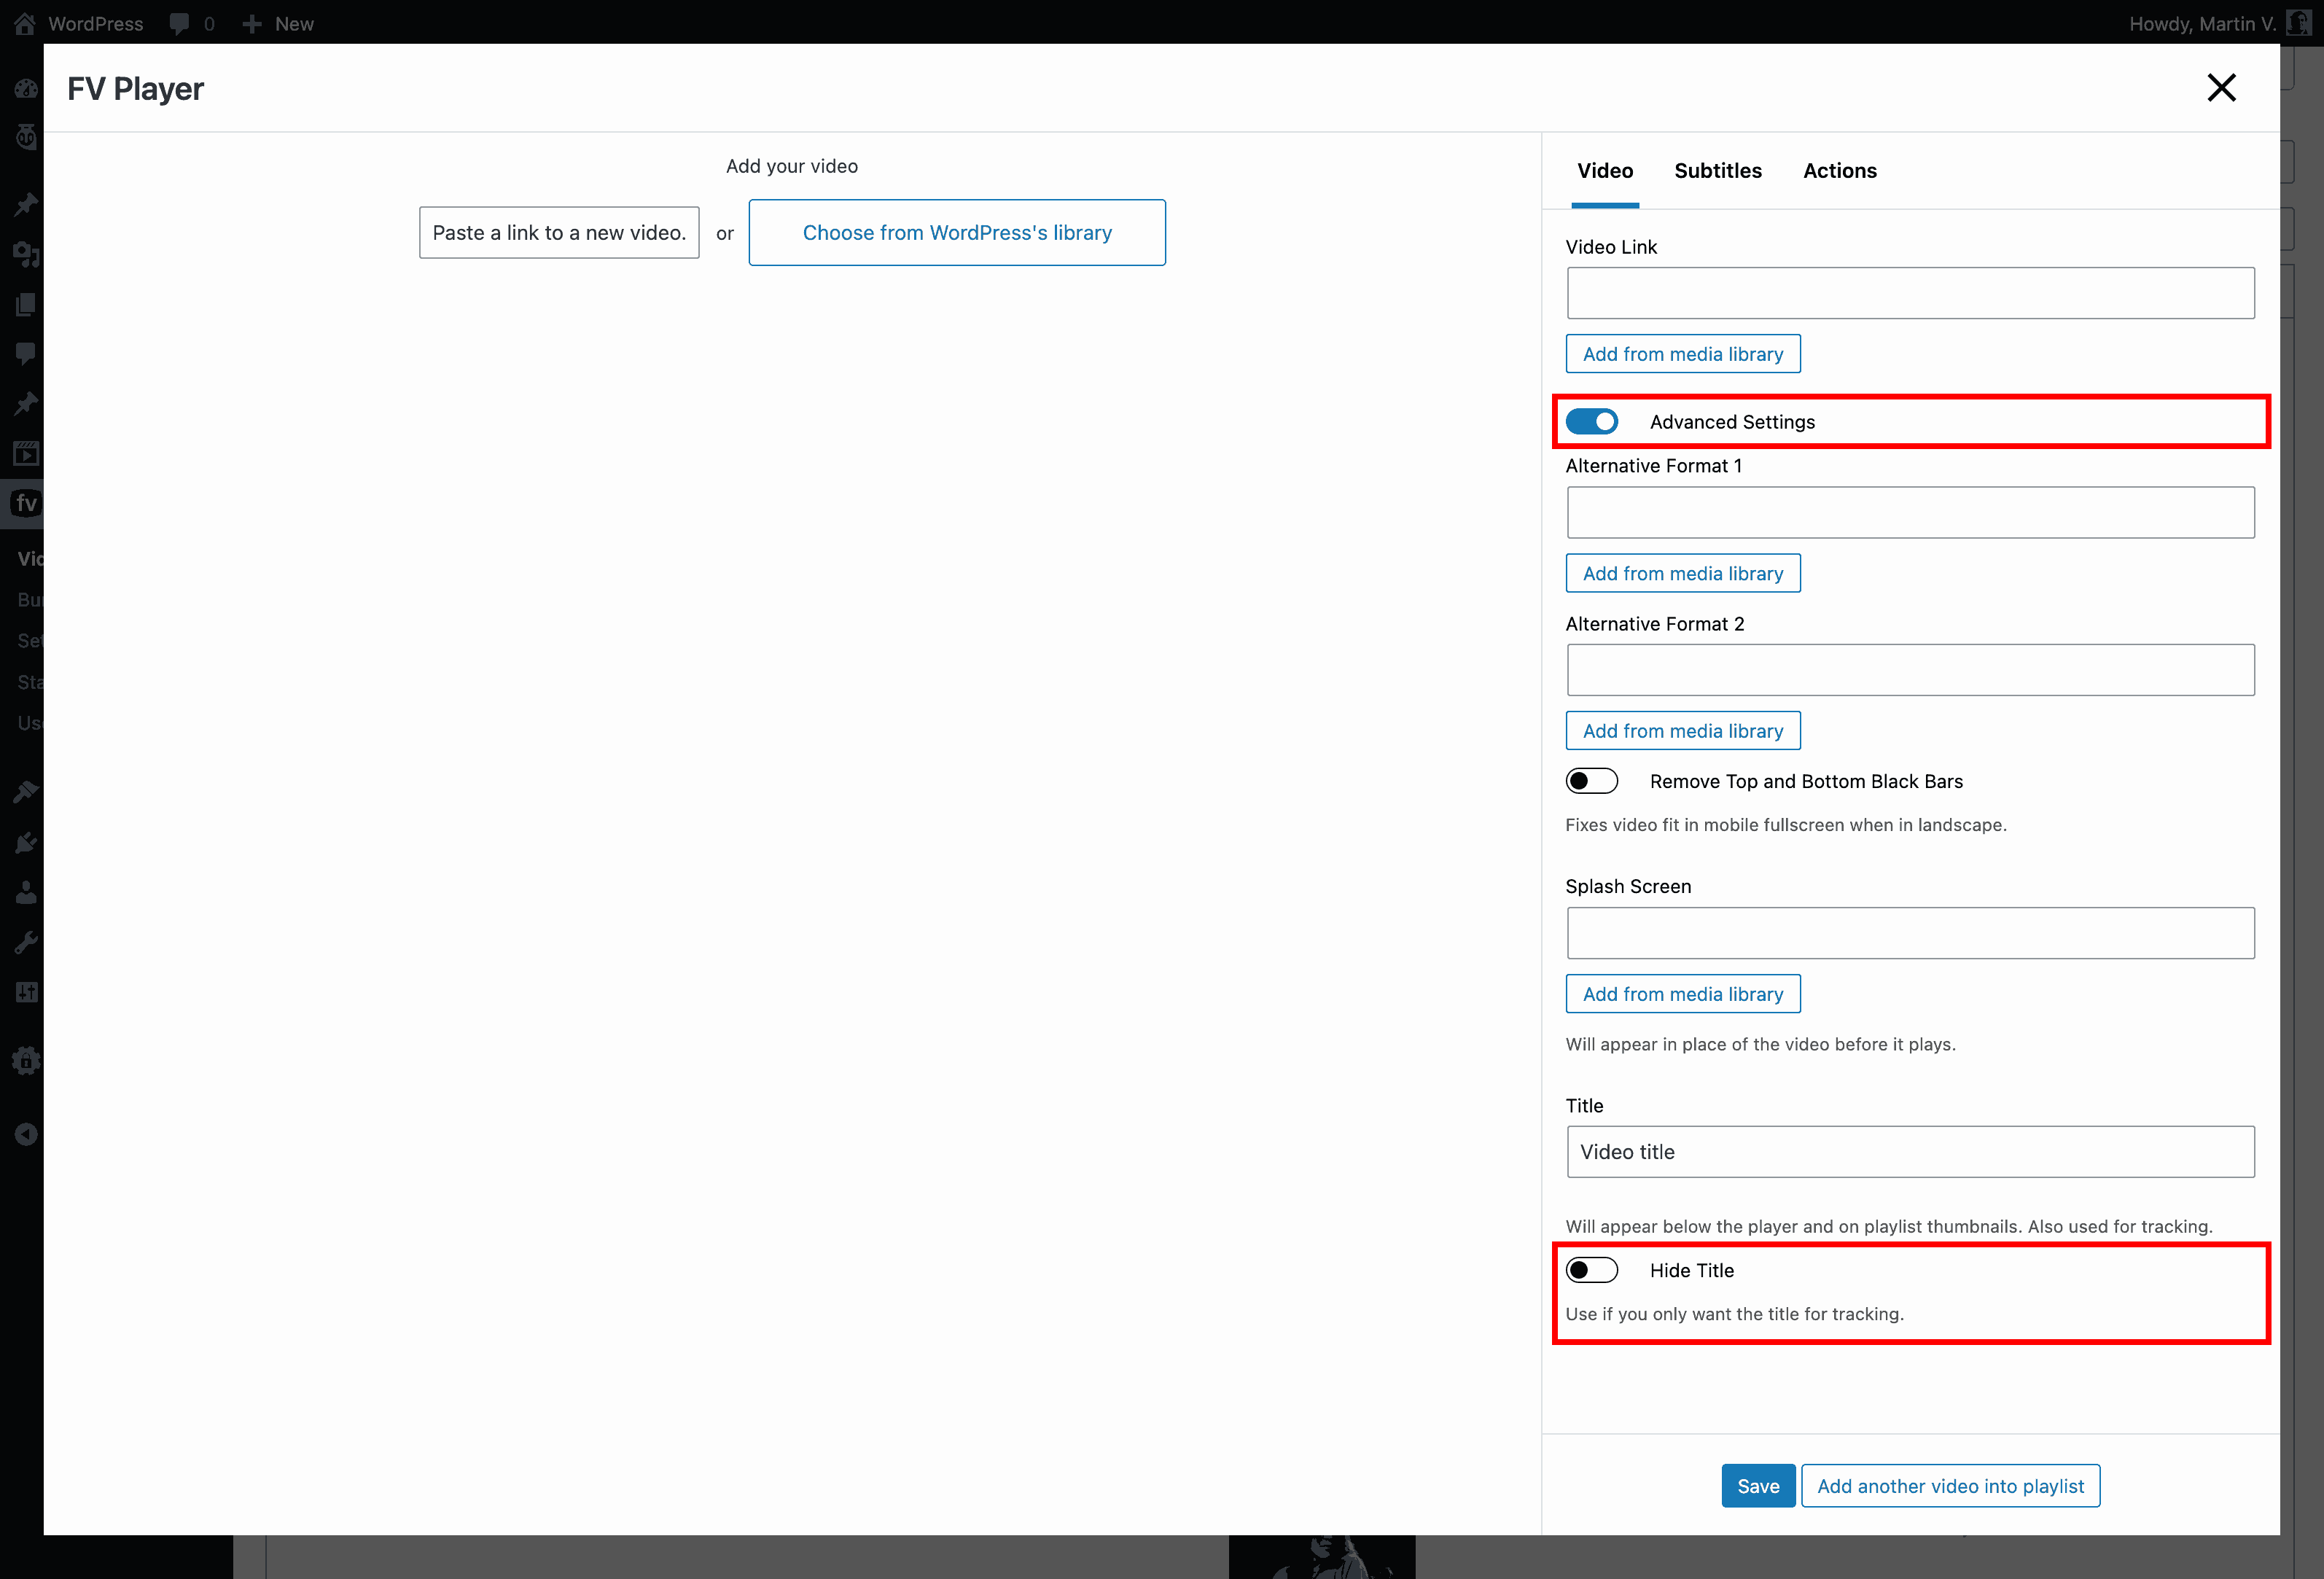Open the Users person sidebar icon
2324x1579 pixels.
click(27, 892)
